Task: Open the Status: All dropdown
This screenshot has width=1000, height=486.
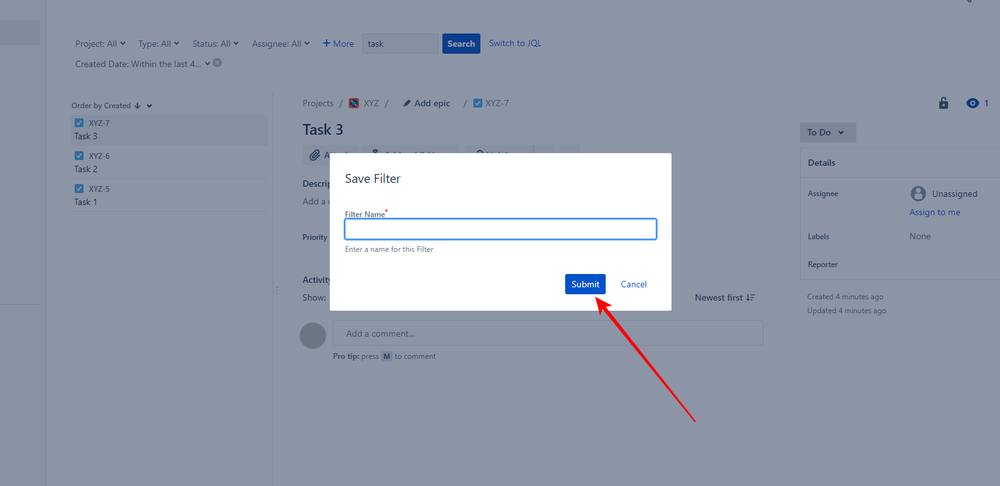Action: pos(216,43)
